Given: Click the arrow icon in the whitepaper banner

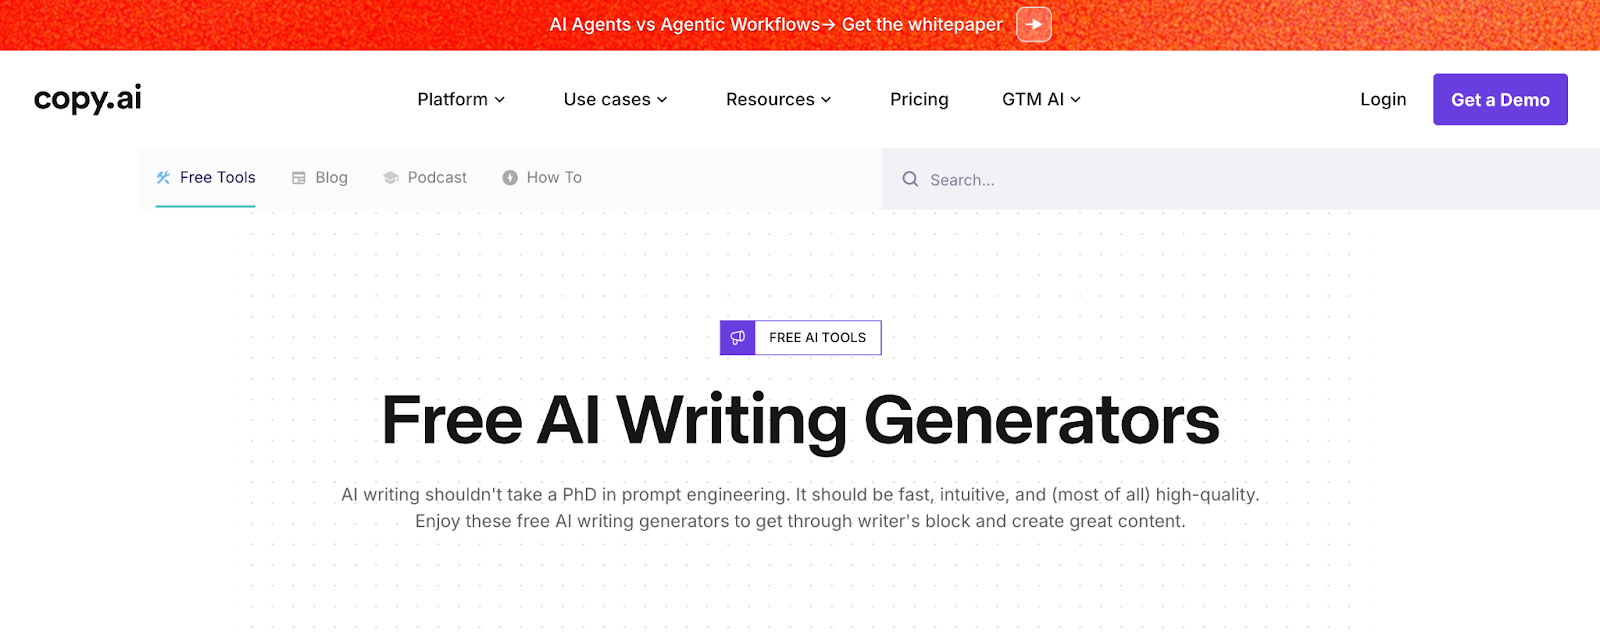Looking at the screenshot, I should [x=1034, y=24].
